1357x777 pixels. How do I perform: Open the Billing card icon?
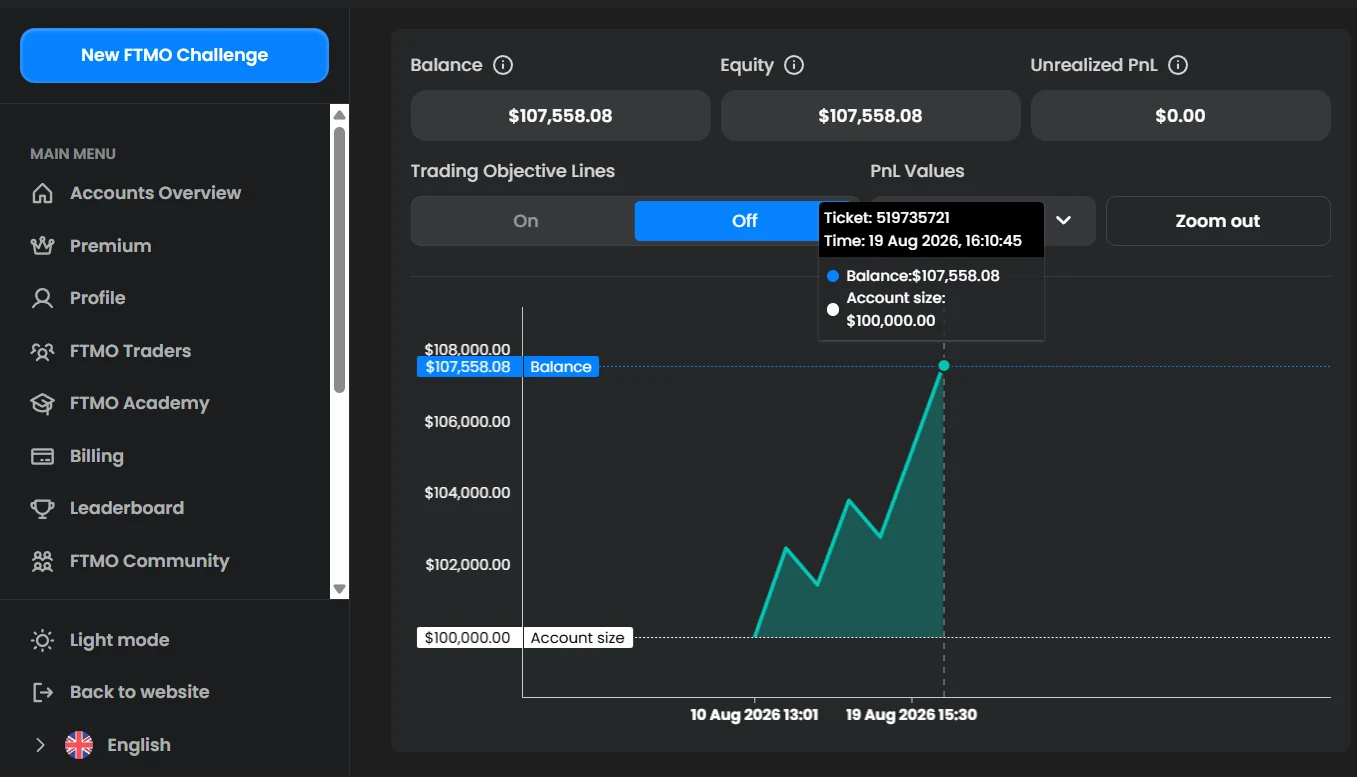pos(42,456)
